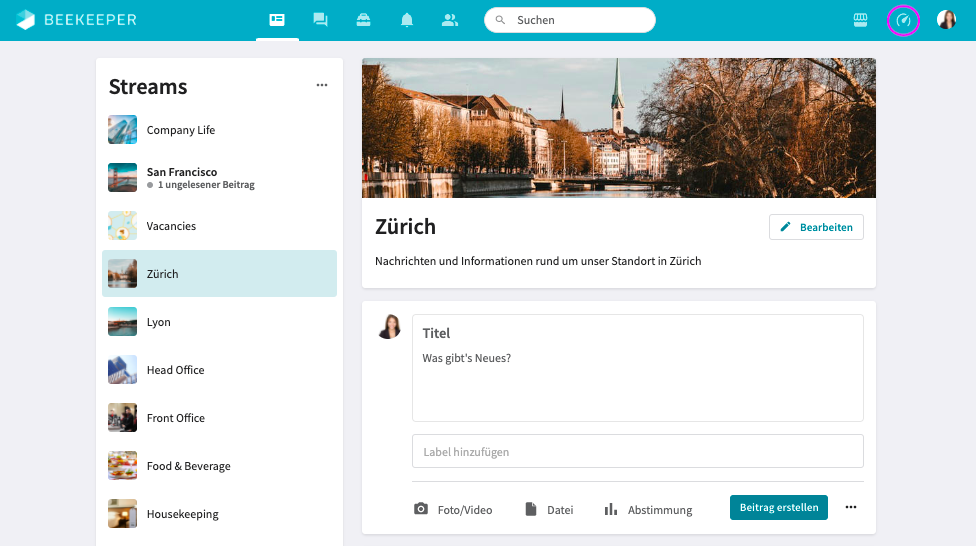The height and width of the screenshot is (546, 976).
Task: Open the Streams news feed icon
Action: pyautogui.click(x=277, y=20)
